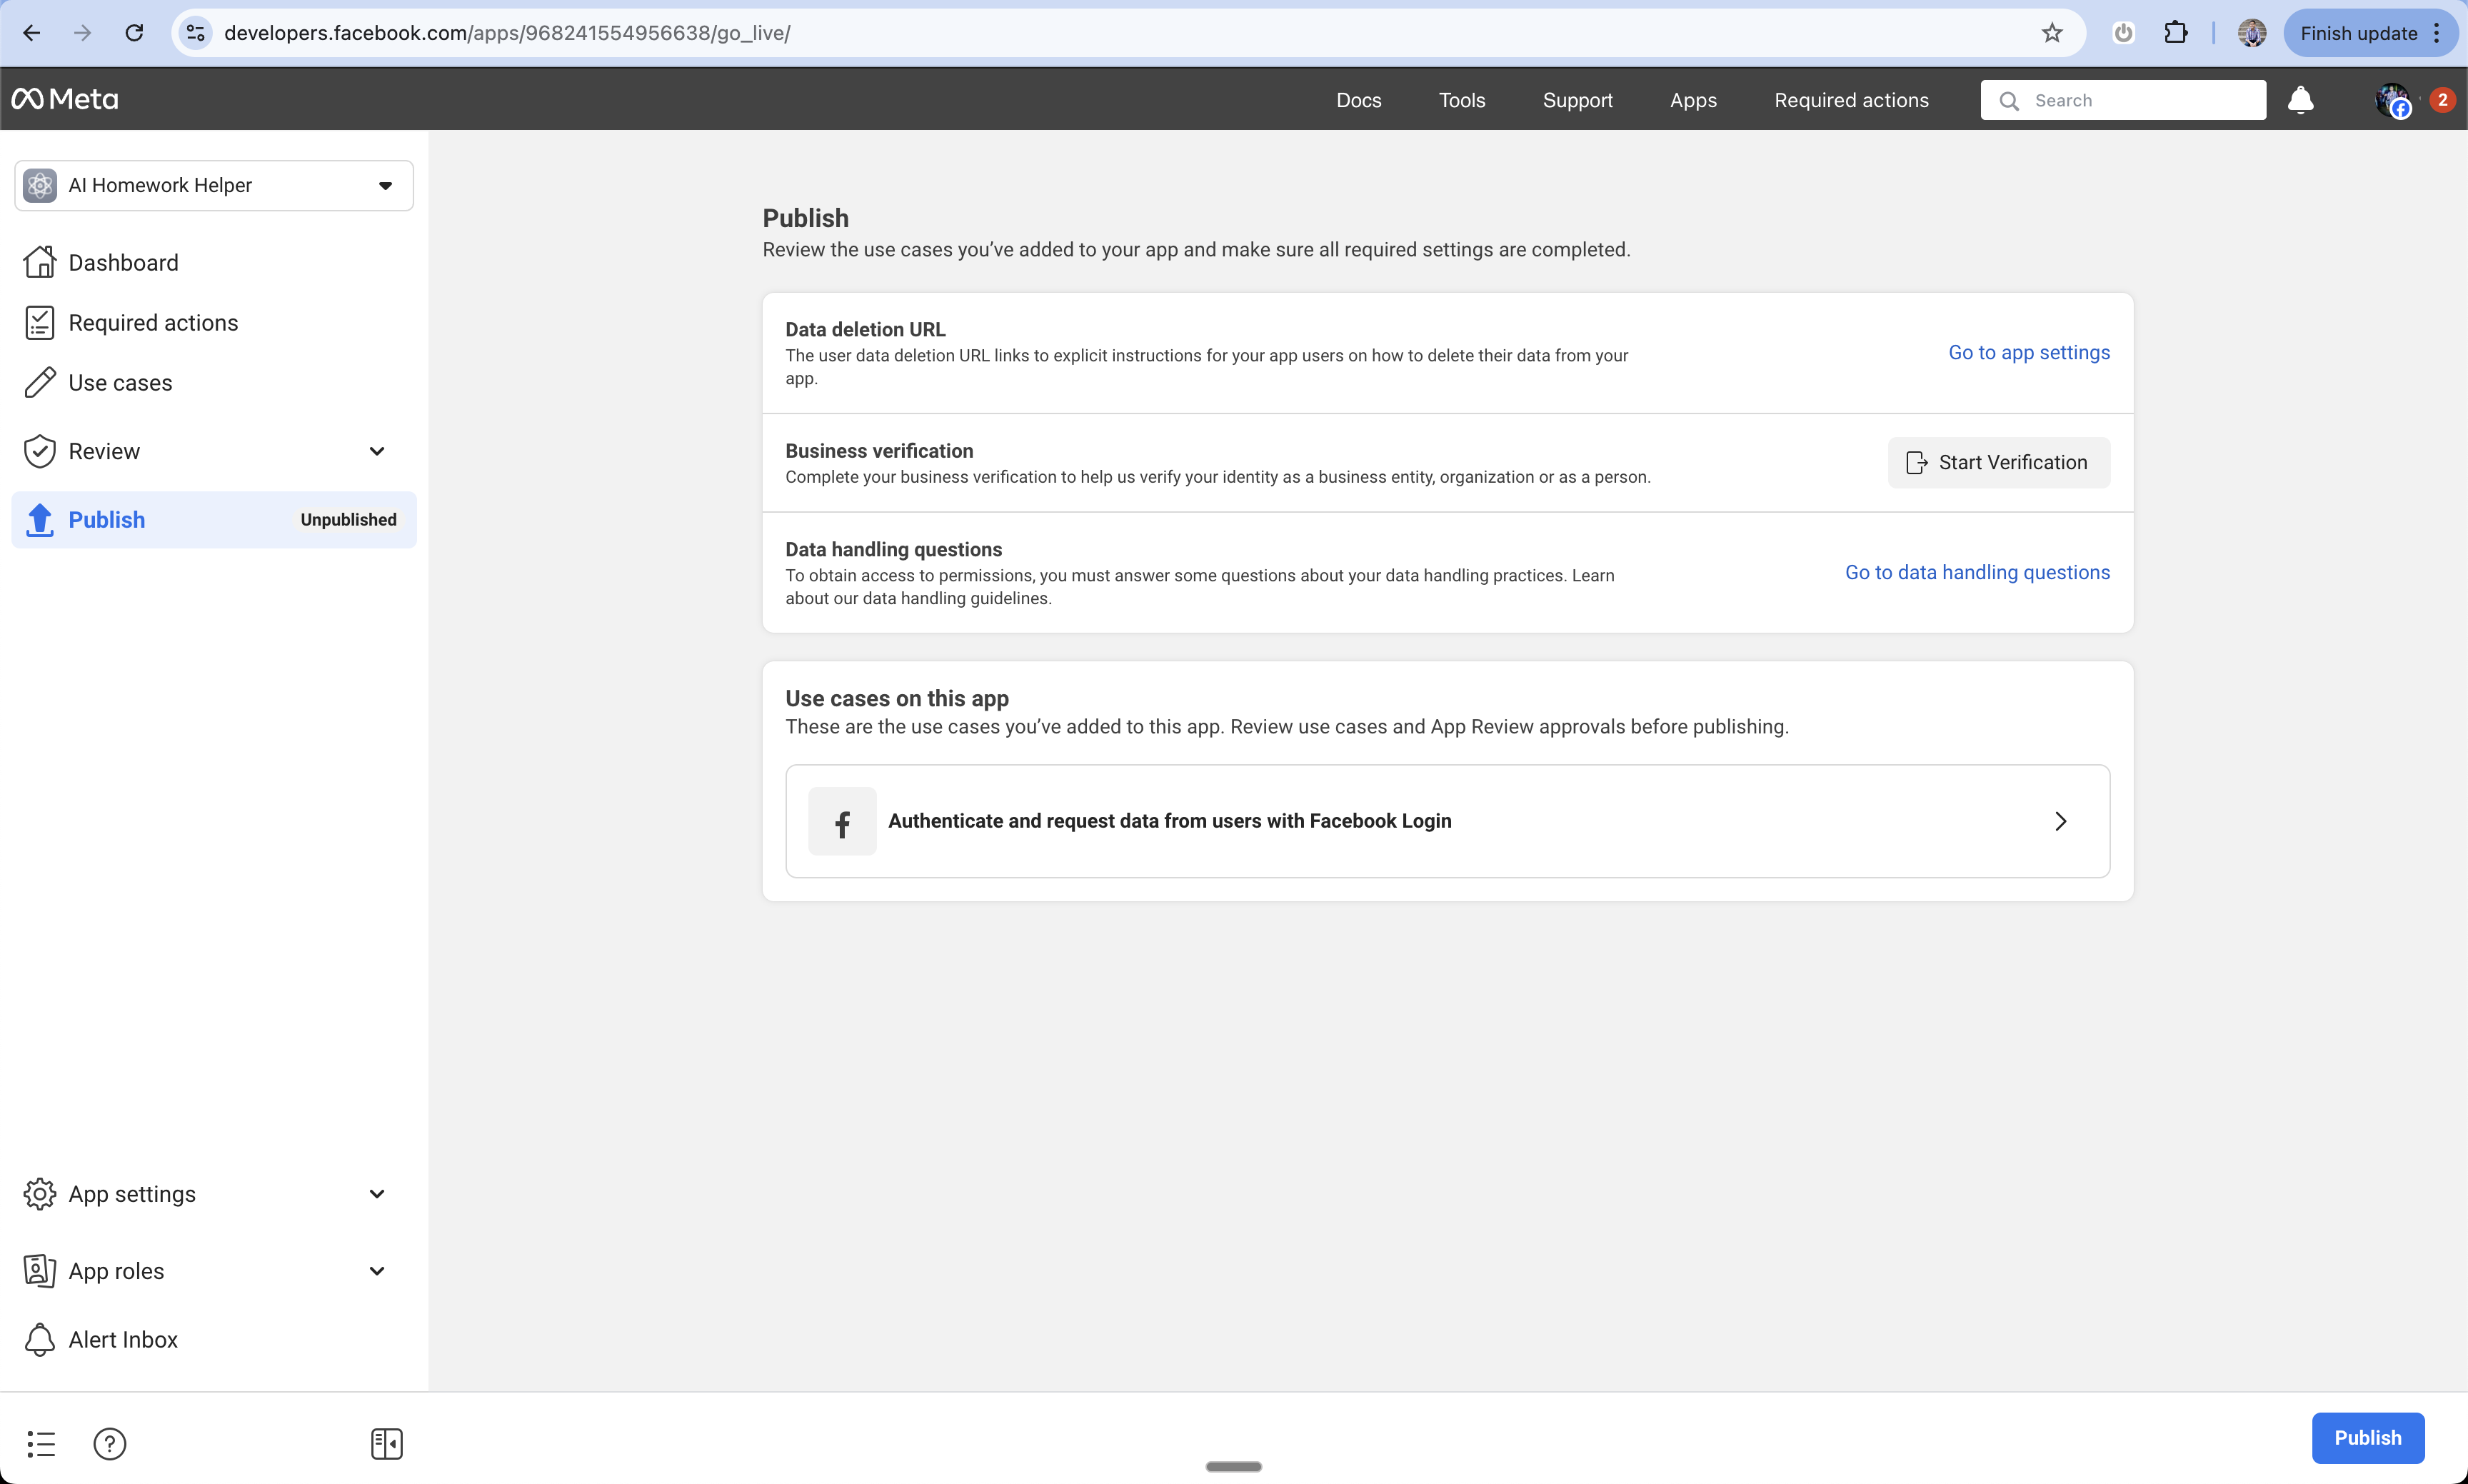Expand App settings chevron
The image size is (2468, 1484).
tap(377, 1194)
